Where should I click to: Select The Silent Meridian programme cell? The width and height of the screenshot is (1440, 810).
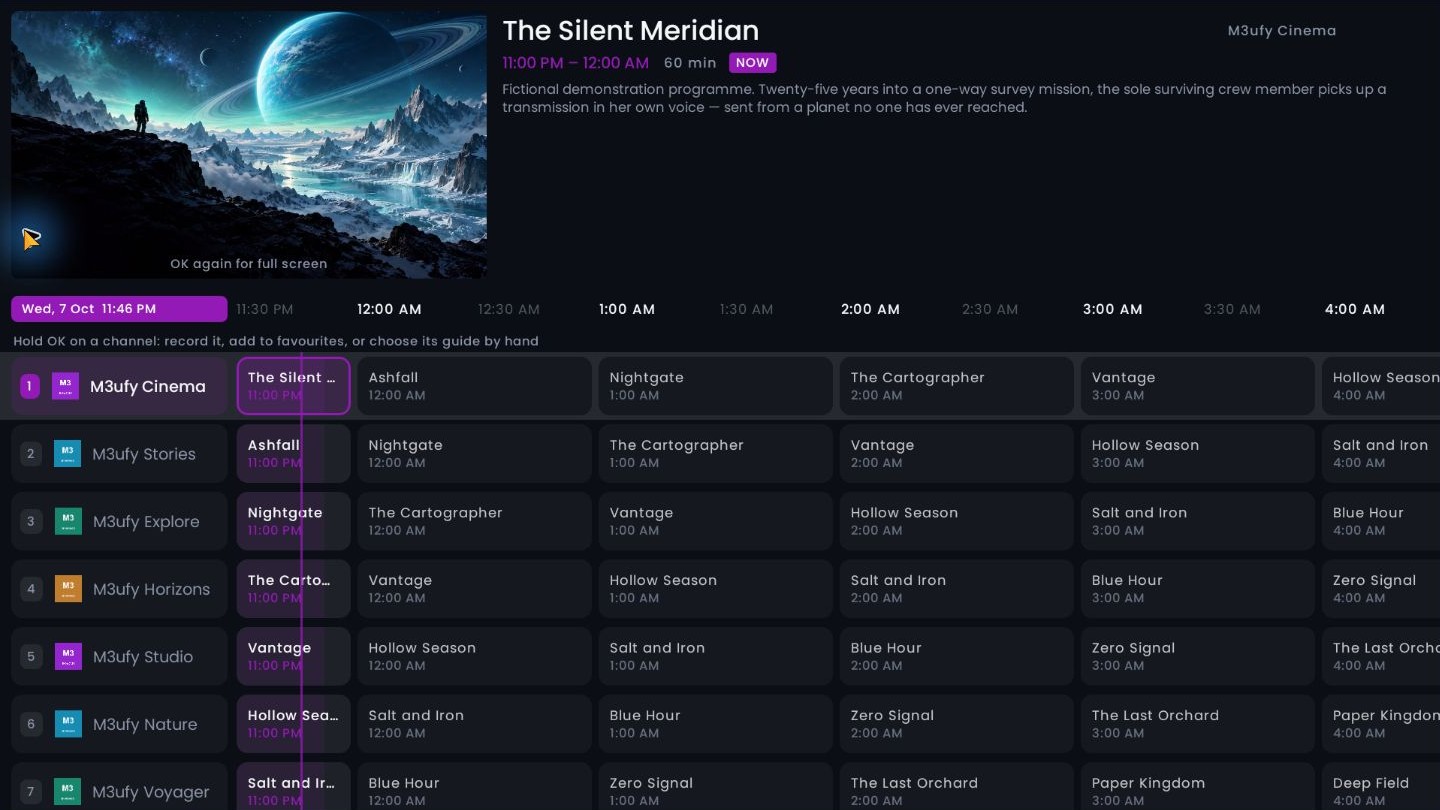tap(293, 386)
